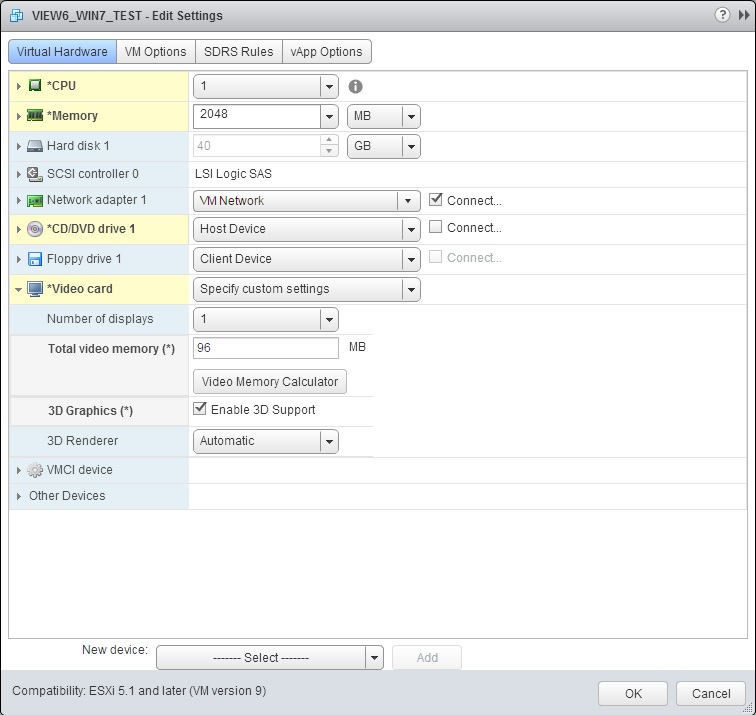Click the Network adapter 1 icon
The image size is (756, 715).
tap(35, 201)
